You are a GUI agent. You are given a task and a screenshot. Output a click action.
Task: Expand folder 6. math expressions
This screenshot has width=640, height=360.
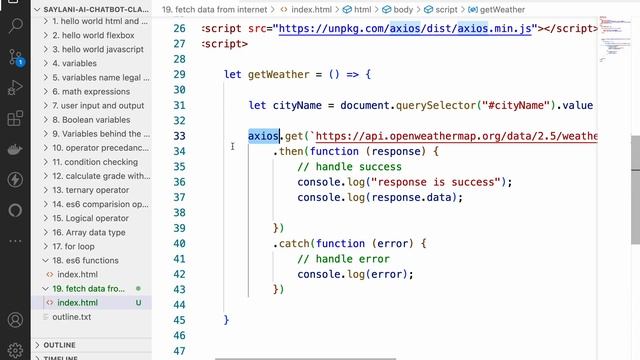click(45, 91)
